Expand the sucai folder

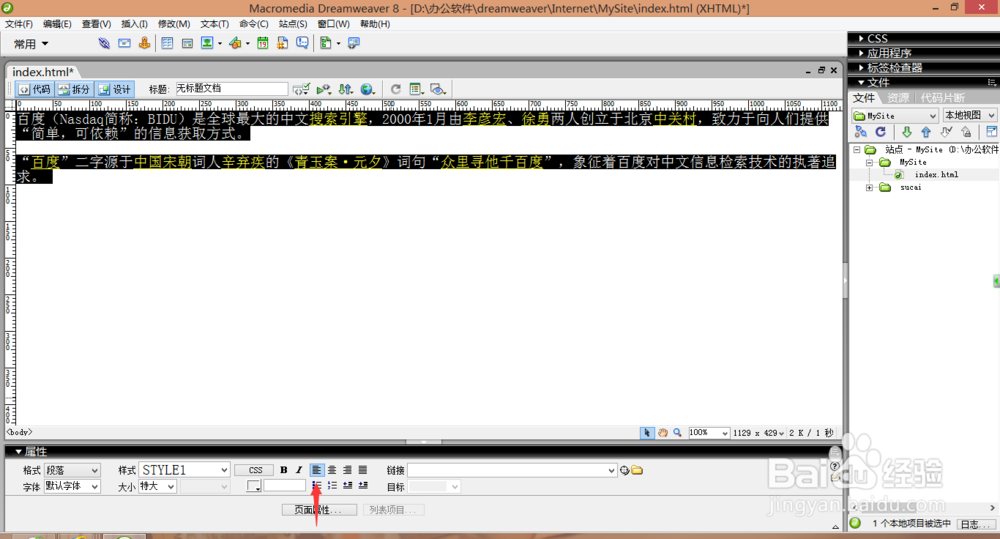pos(869,188)
